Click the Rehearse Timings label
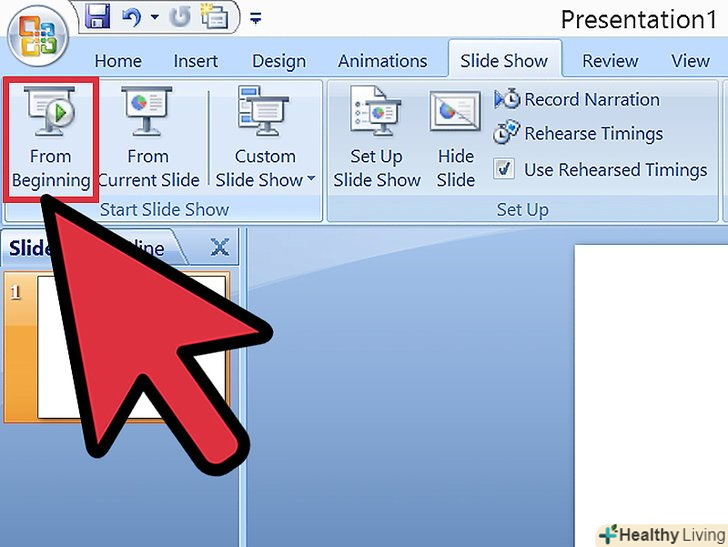This screenshot has width=728, height=547. point(594,134)
